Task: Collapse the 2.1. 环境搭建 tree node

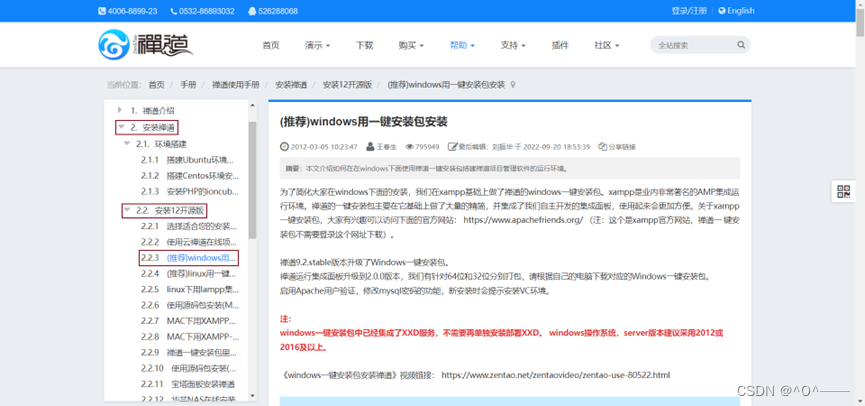Action: [x=126, y=144]
